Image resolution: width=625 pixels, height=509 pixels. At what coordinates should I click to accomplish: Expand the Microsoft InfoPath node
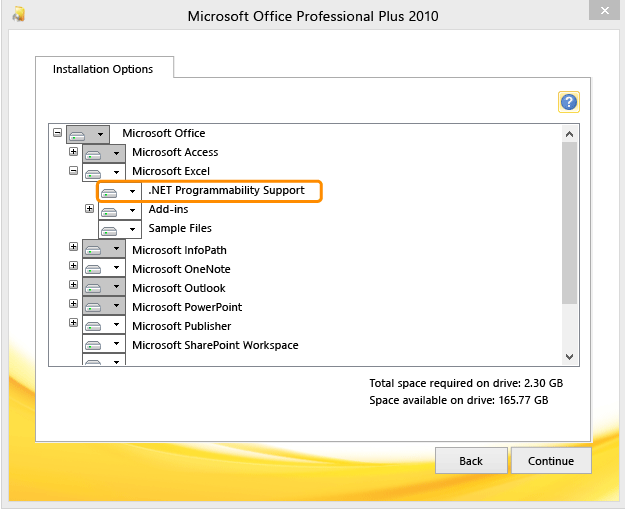73,247
